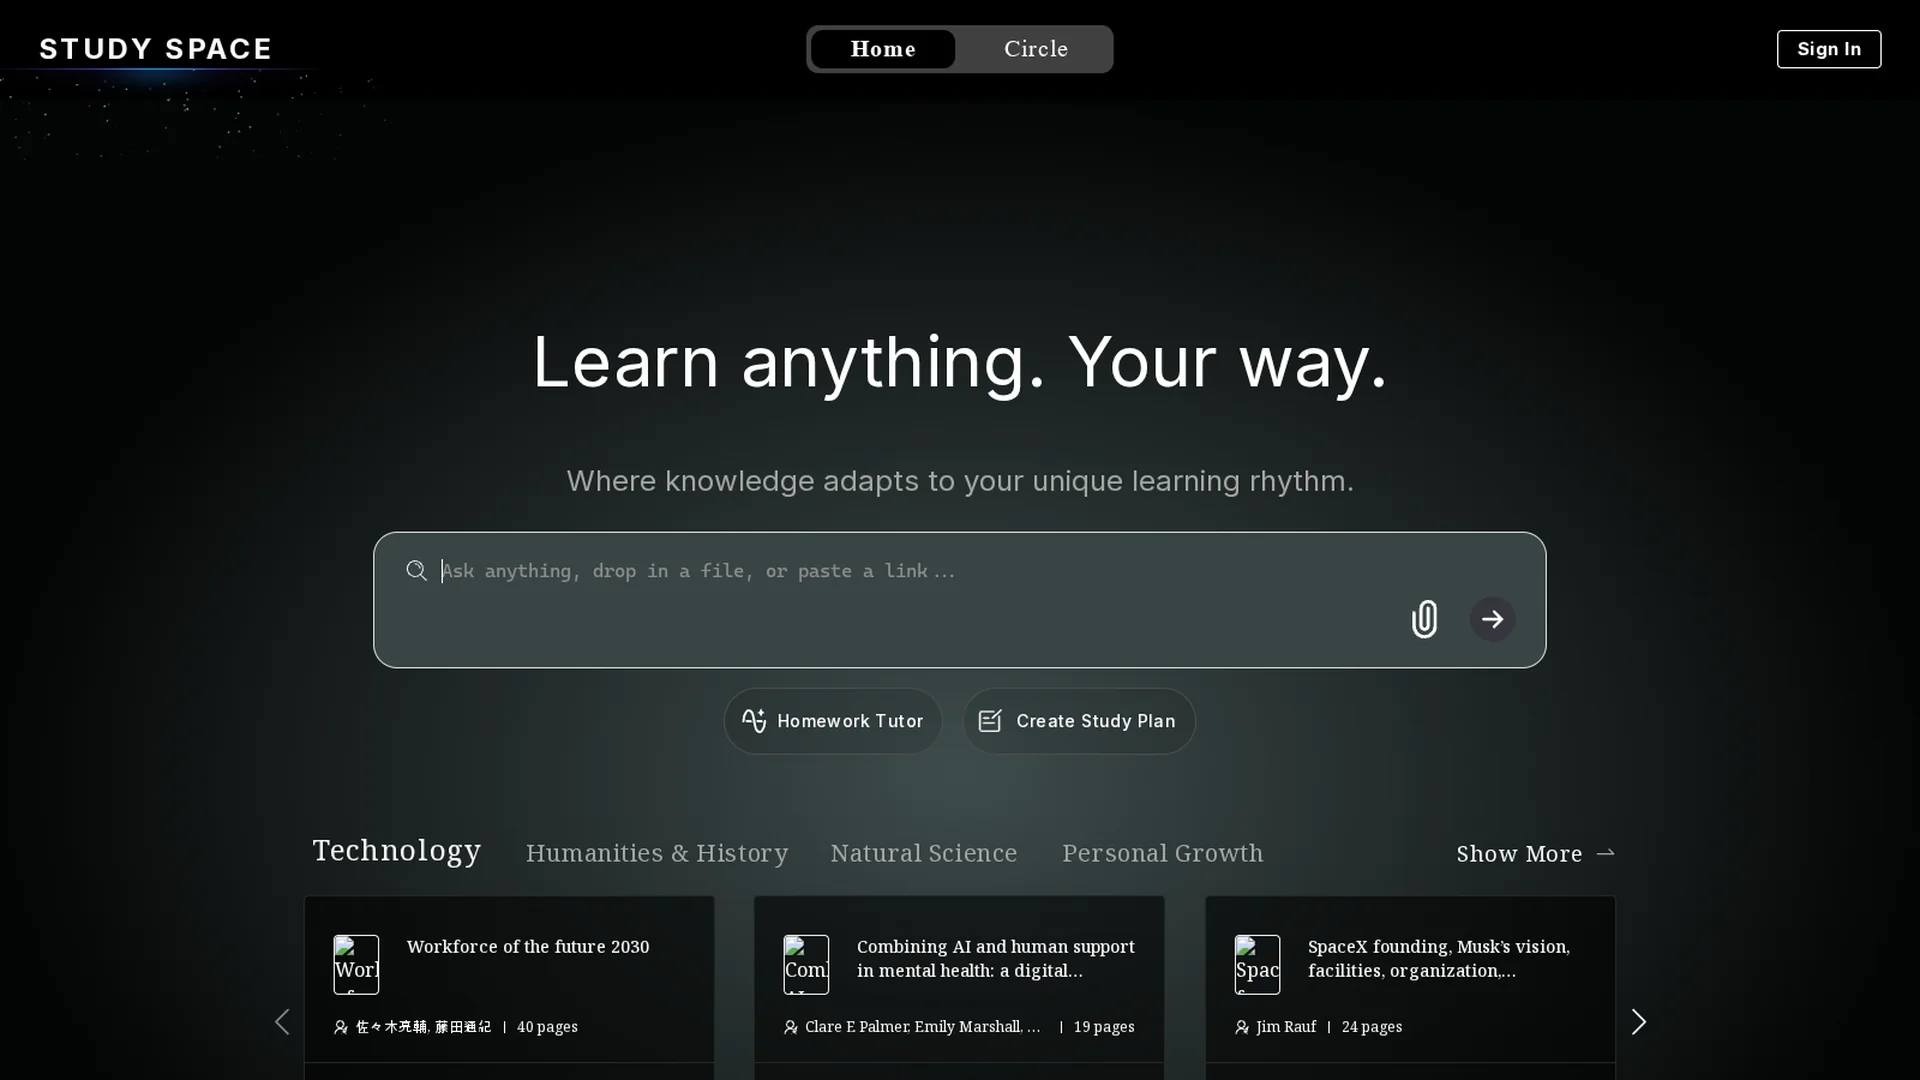Click the Show More link
The image size is (1920, 1080).
coord(1536,853)
